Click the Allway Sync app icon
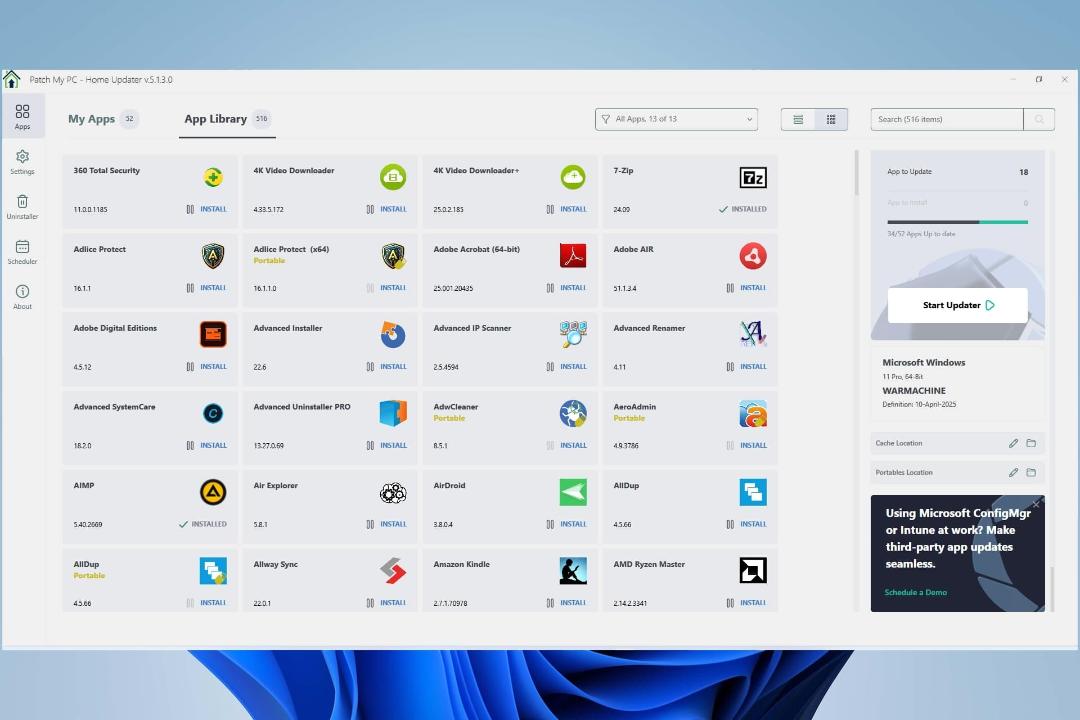 [393, 570]
